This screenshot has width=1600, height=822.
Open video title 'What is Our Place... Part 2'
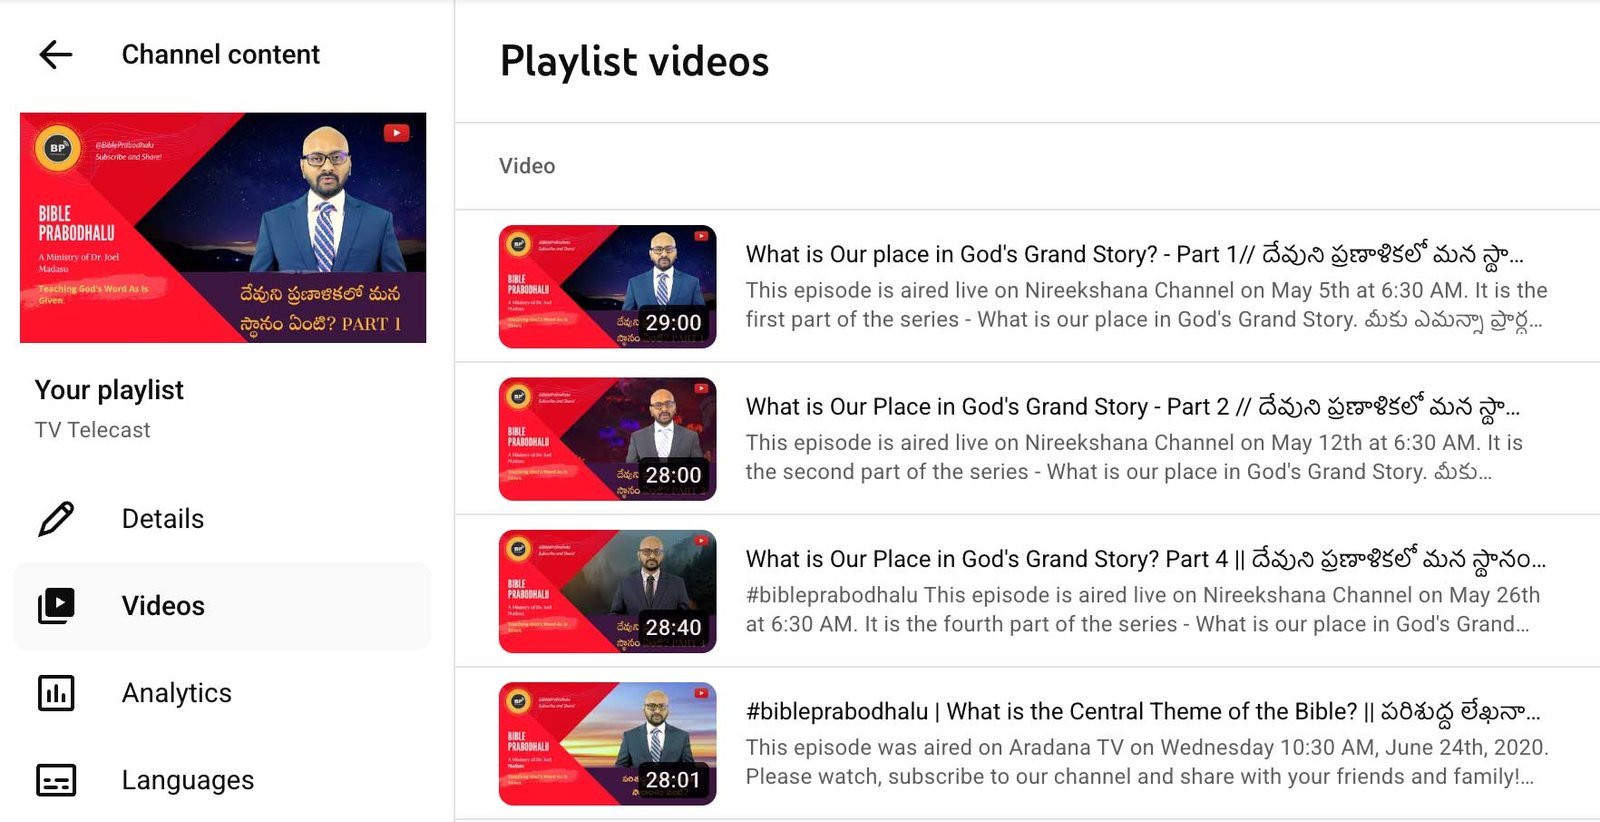point(1132,407)
